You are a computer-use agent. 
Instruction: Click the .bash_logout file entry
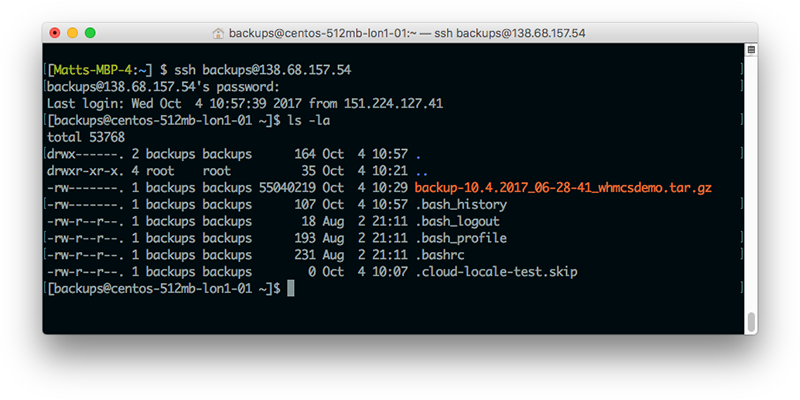(x=457, y=222)
